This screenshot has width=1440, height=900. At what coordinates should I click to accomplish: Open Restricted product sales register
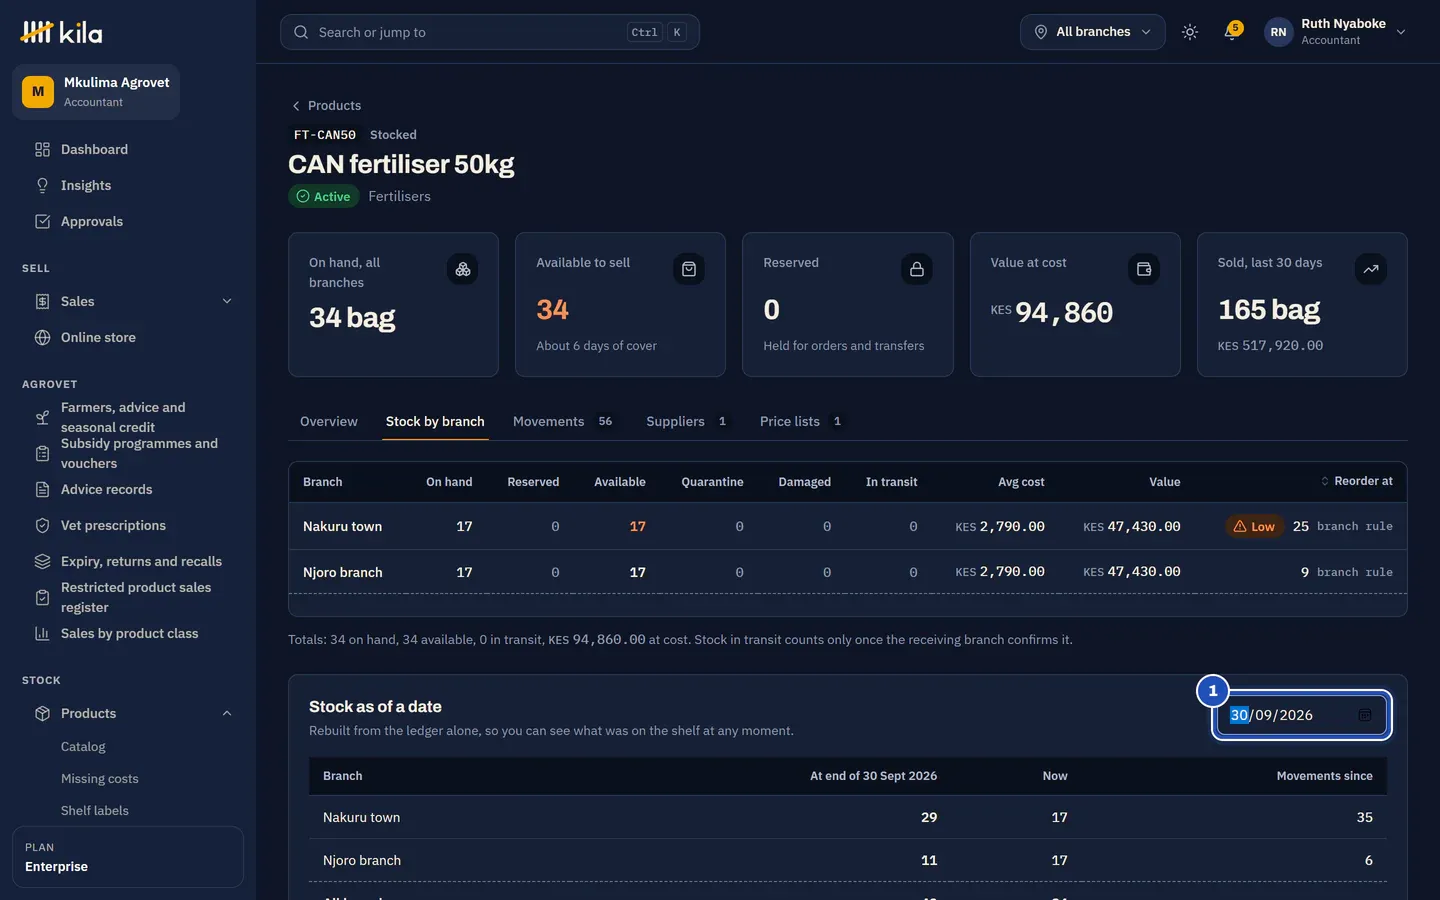click(128, 598)
